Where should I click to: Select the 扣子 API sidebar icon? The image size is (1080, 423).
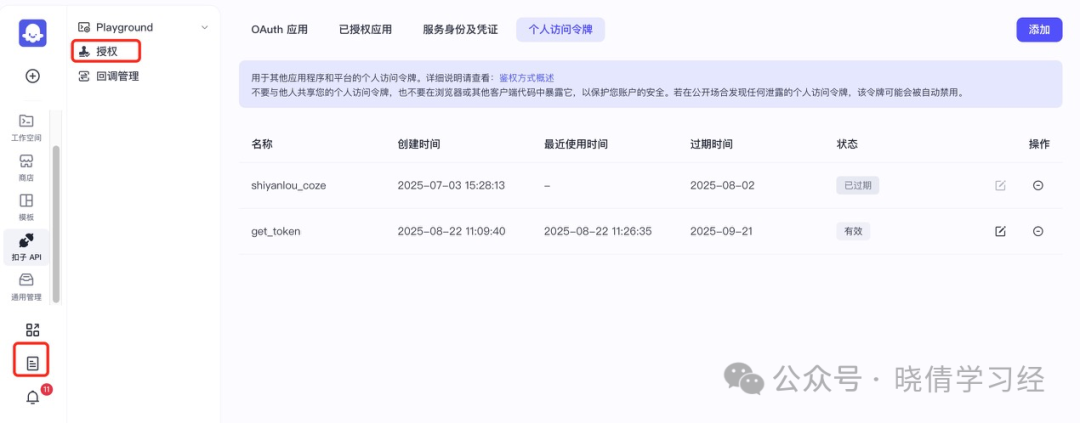(x=26, y=247)
